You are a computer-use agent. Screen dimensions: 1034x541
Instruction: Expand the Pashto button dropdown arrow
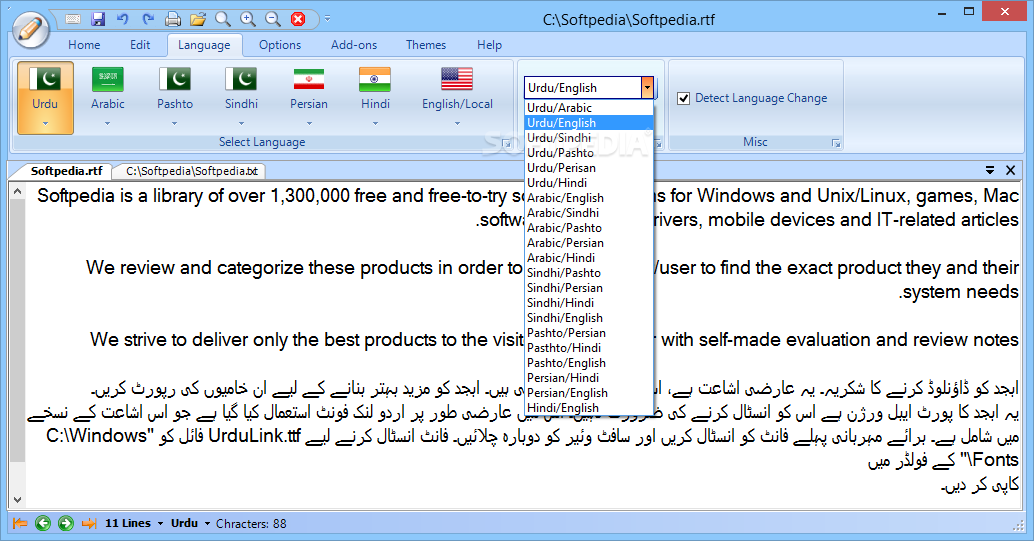pyautogui.click(x=175, y=123)
